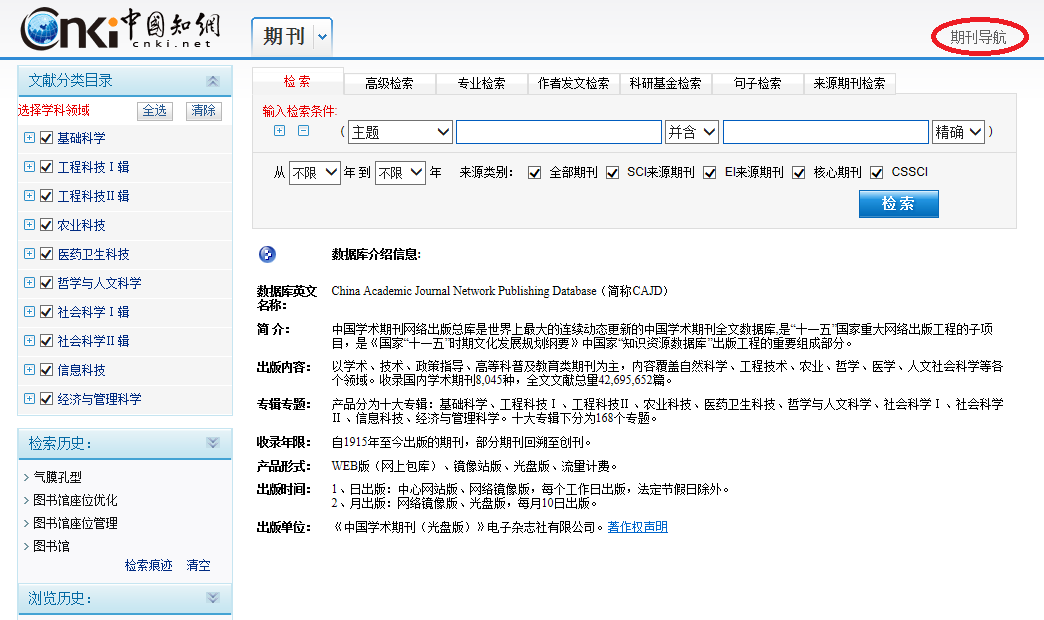Click the help icon beside 数据库介绍信息
This screenshot has height=620, width=1044.
tap(266, 254)
